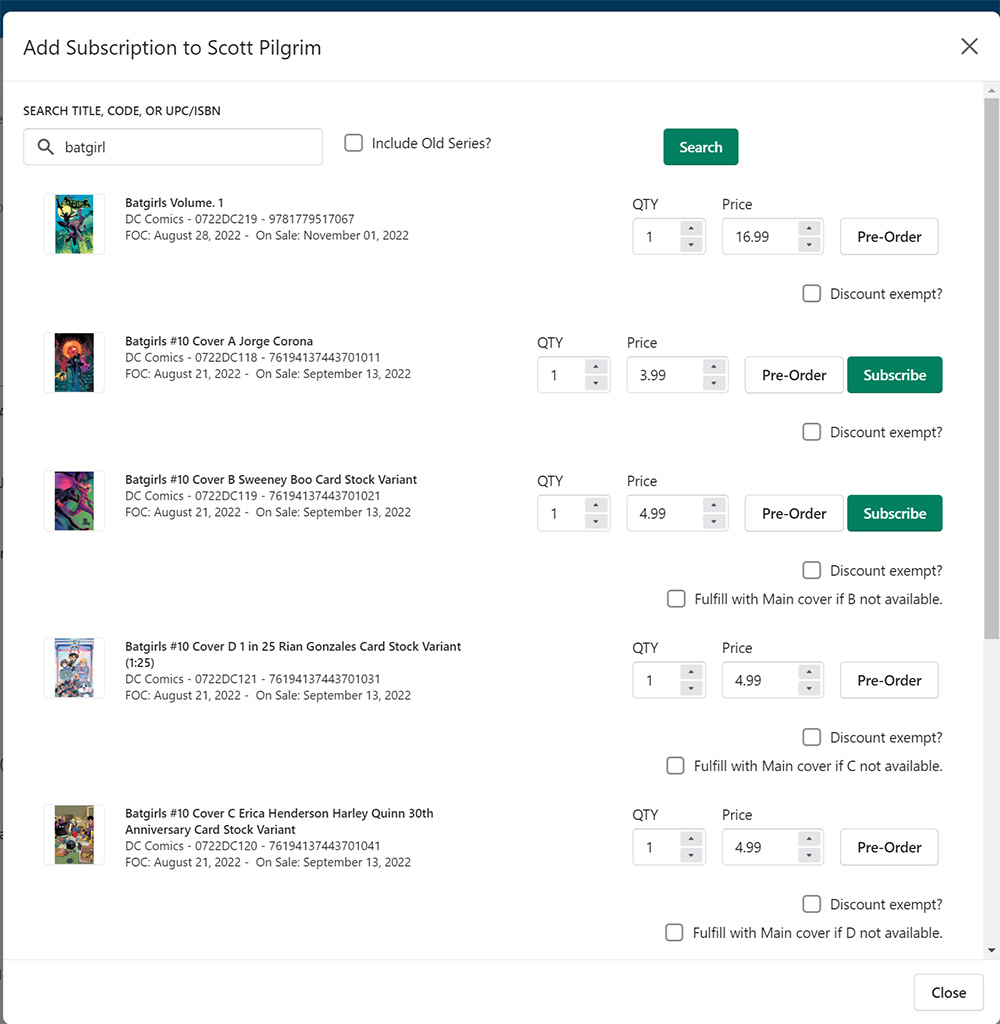1000x1024 pixels.
Task: Decrease QTY for Cover A Jorge Corona
Action: coord(596,383)
